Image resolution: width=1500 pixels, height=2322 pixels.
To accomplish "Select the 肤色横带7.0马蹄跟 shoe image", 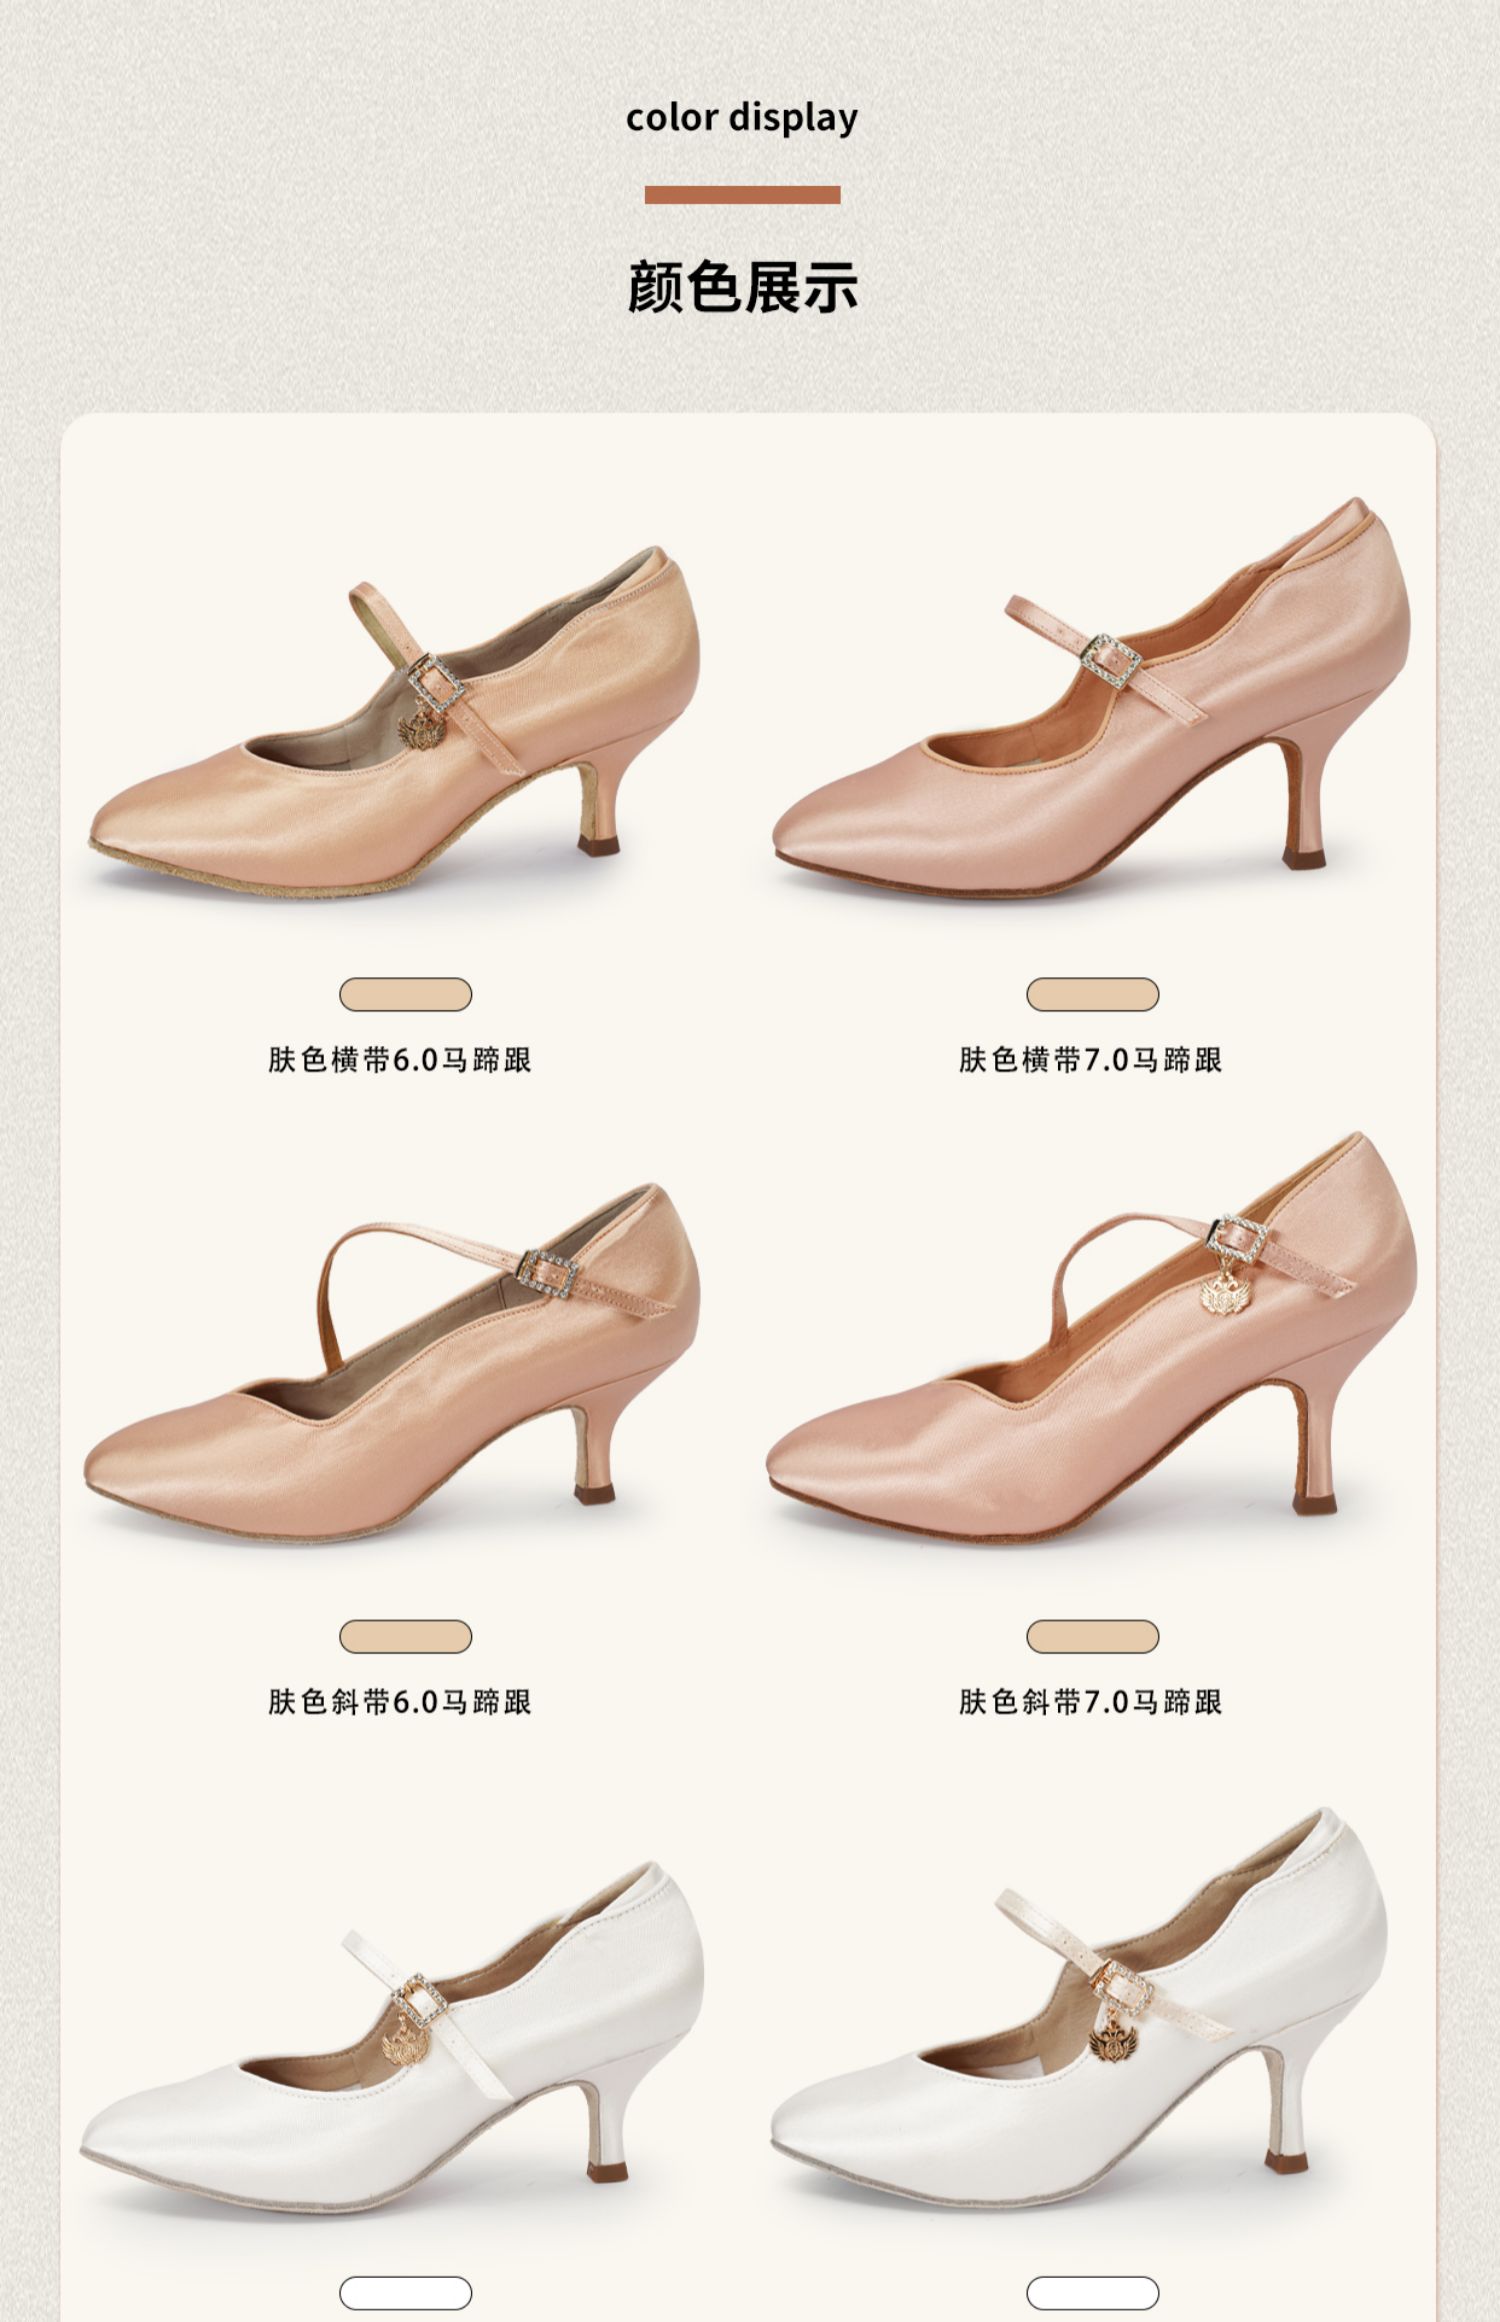I will 1090,696.
